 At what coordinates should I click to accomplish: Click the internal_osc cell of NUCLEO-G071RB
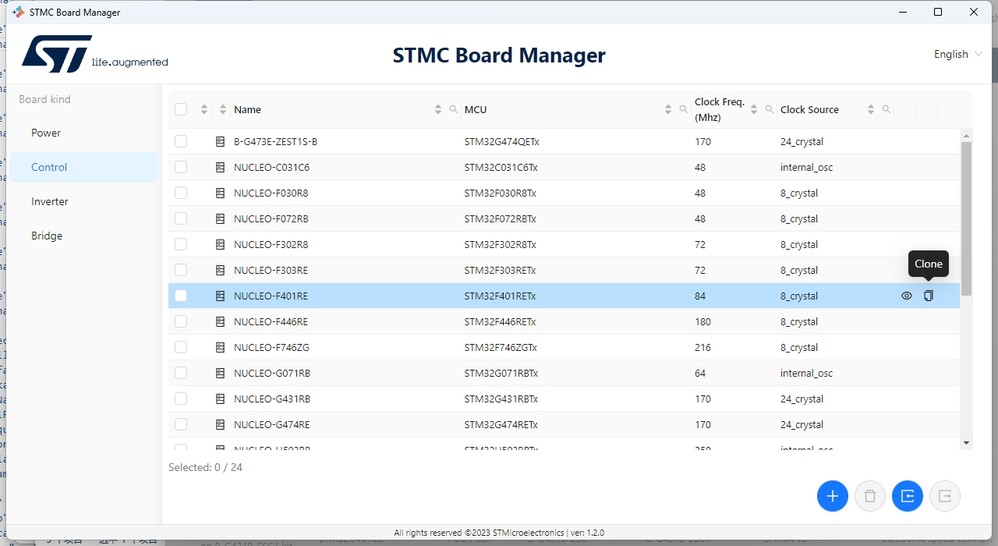point(806,374)
